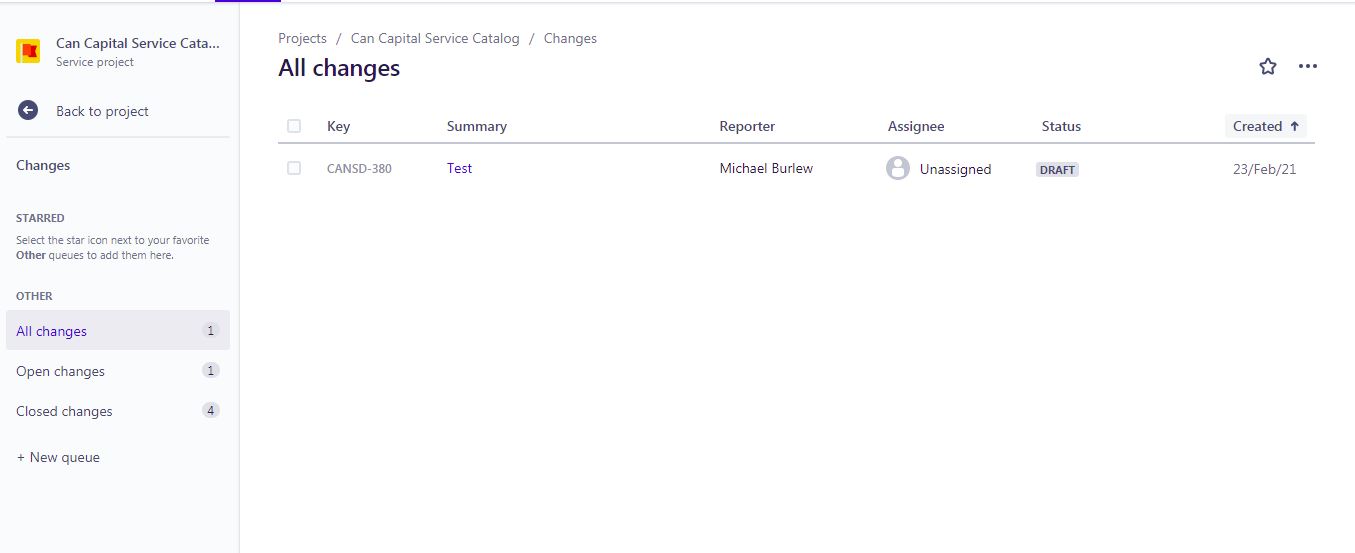Click the Back to project arrow icon
1355x553 pixels.
pyautogui.click(x=28, y=111)
